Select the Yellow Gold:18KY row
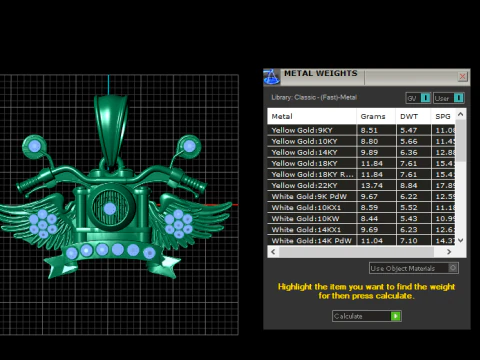This screenshot has width=480, height=360. point(361,163)
